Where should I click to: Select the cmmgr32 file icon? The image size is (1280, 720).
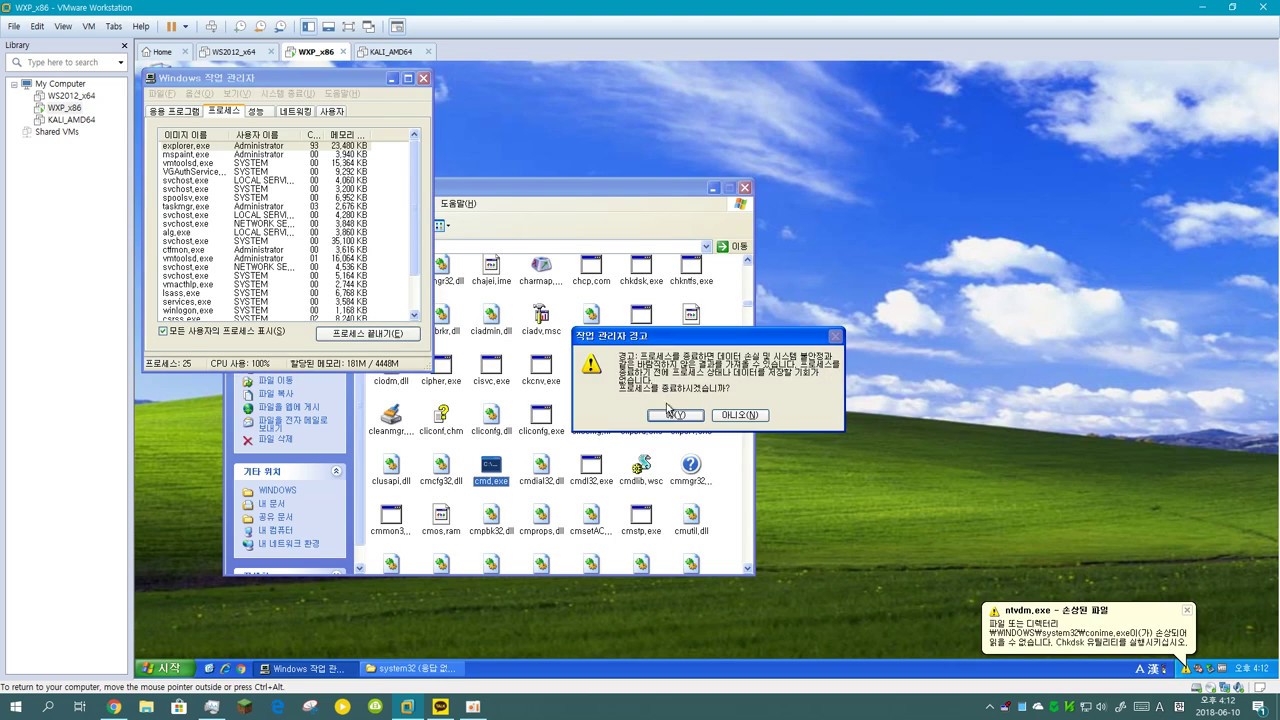click(x=691, y=471)
